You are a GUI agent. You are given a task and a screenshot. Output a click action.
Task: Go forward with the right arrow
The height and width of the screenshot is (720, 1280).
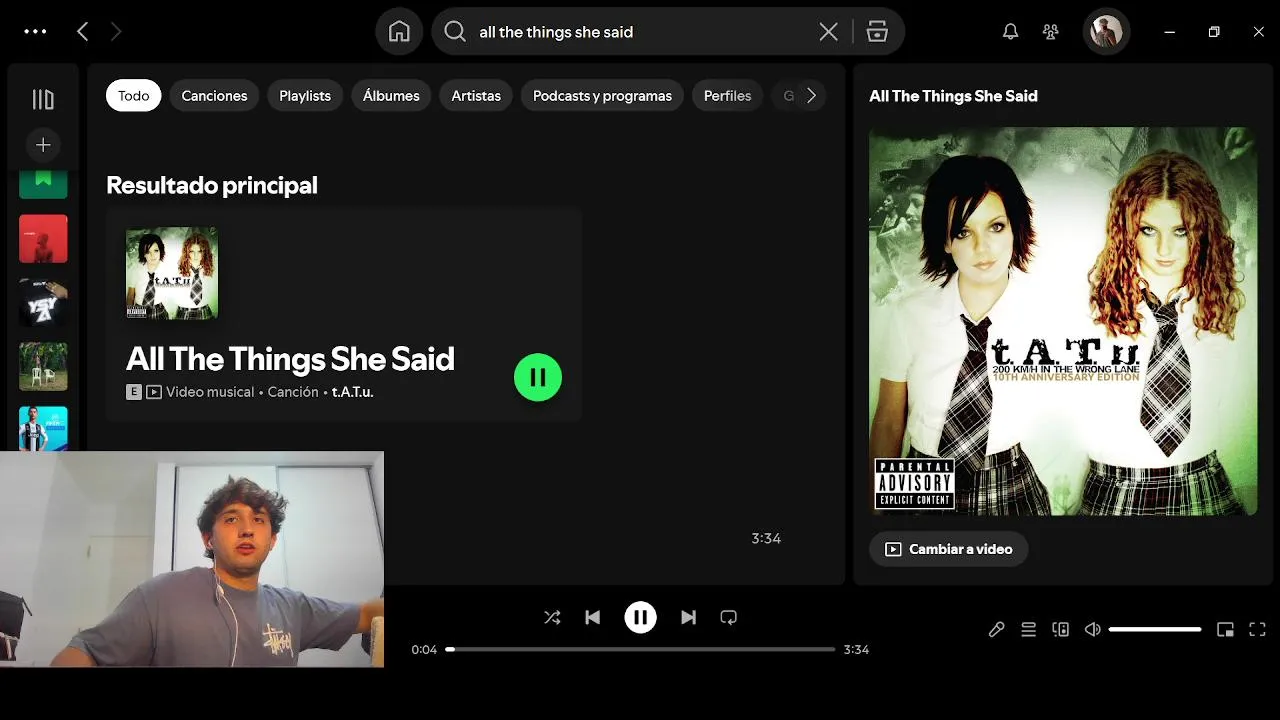click(x=116, y=32)
